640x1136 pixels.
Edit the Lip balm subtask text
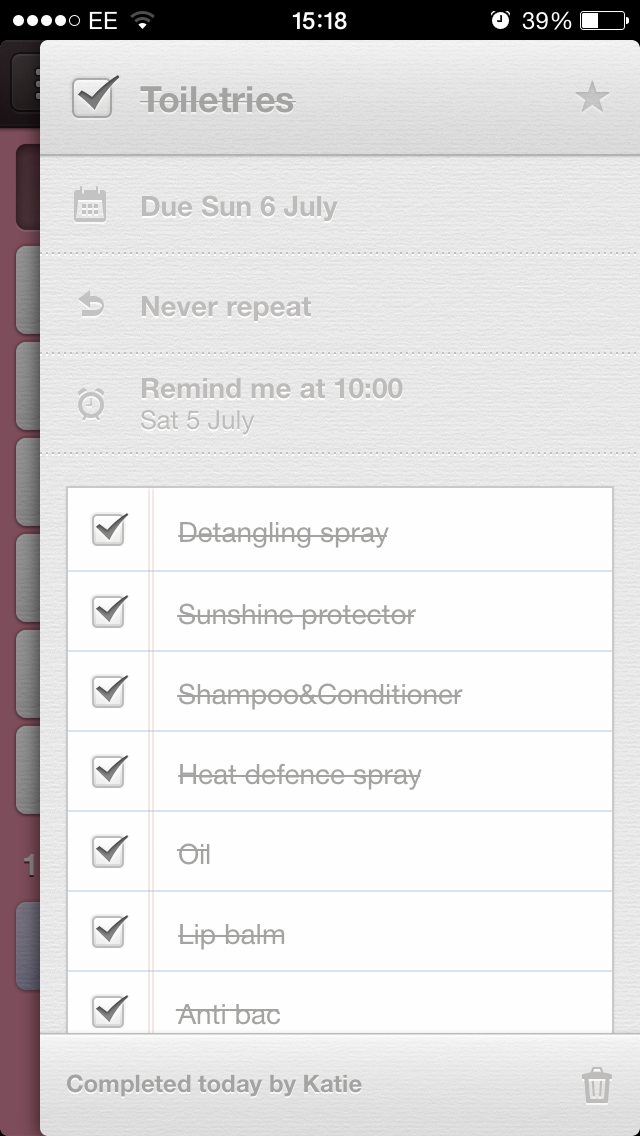pyautogui.click(x=231, y=935)
